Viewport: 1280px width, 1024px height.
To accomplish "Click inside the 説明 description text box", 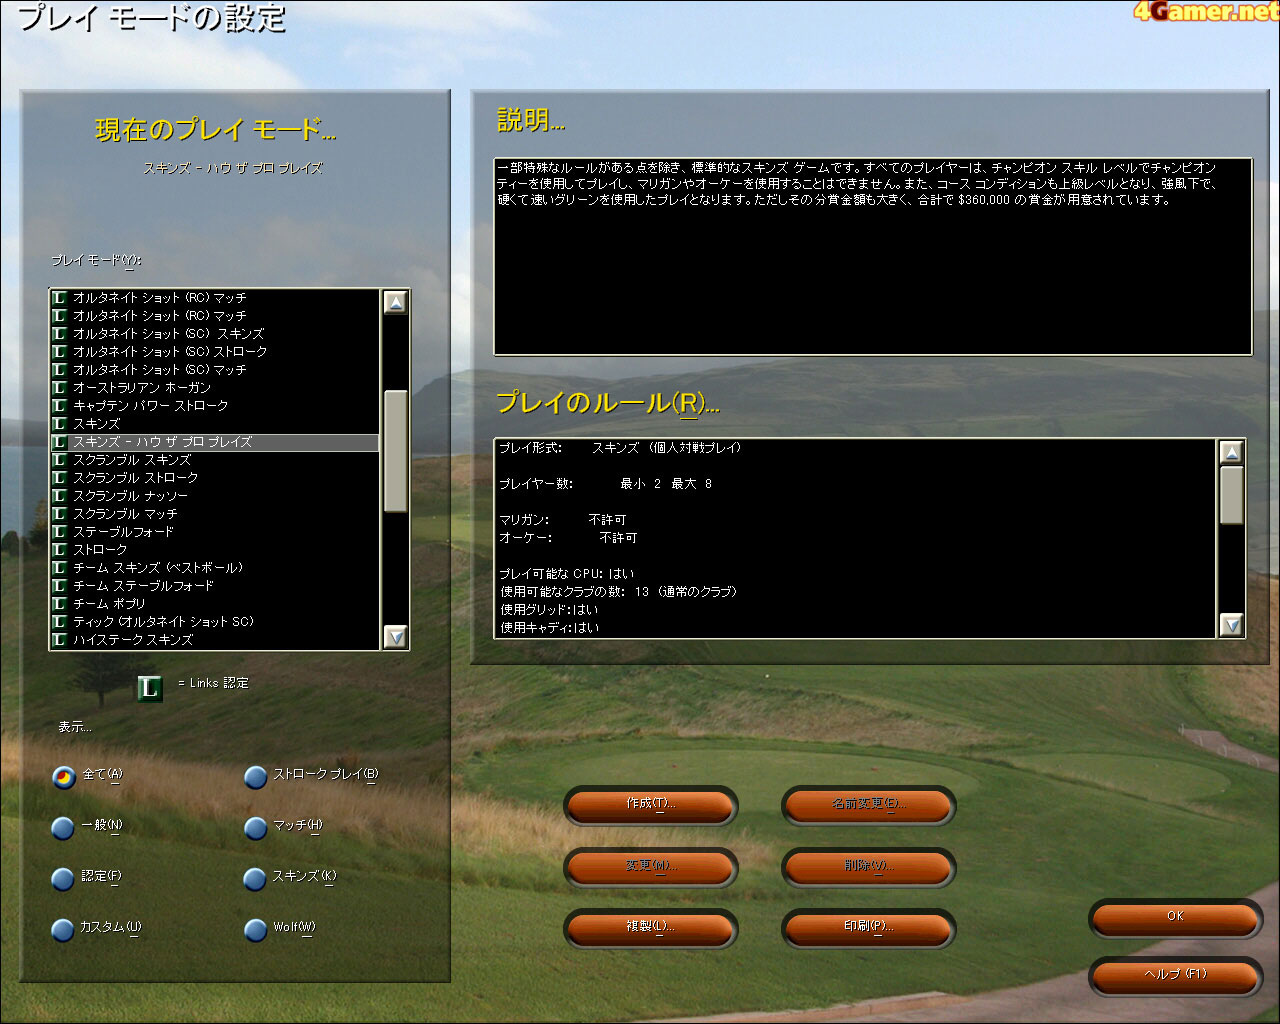I will coord(873,257).
